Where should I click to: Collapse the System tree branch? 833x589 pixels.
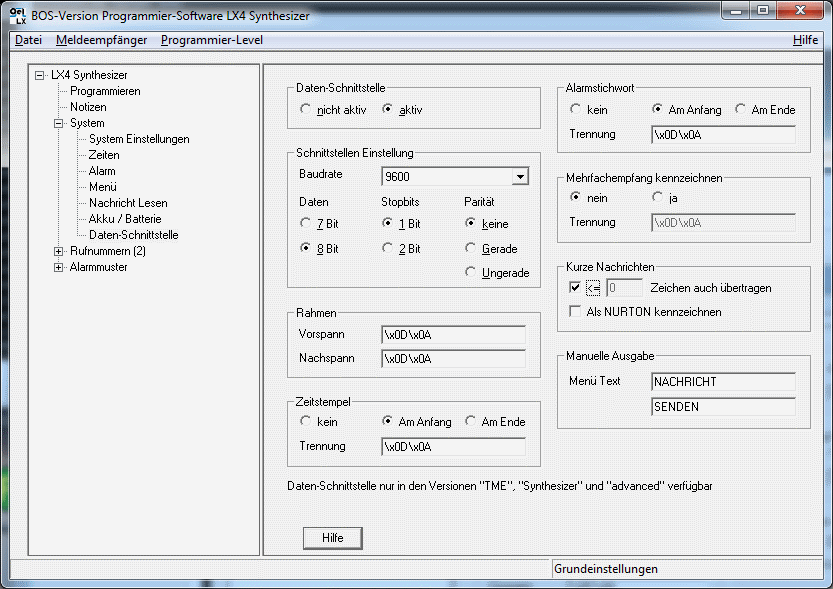coord(58,123)
